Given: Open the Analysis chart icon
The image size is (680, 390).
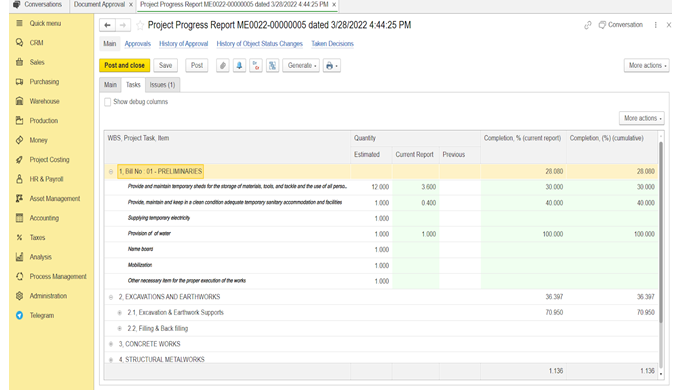Looking at the screenshot, I should [x=20, y=257].
